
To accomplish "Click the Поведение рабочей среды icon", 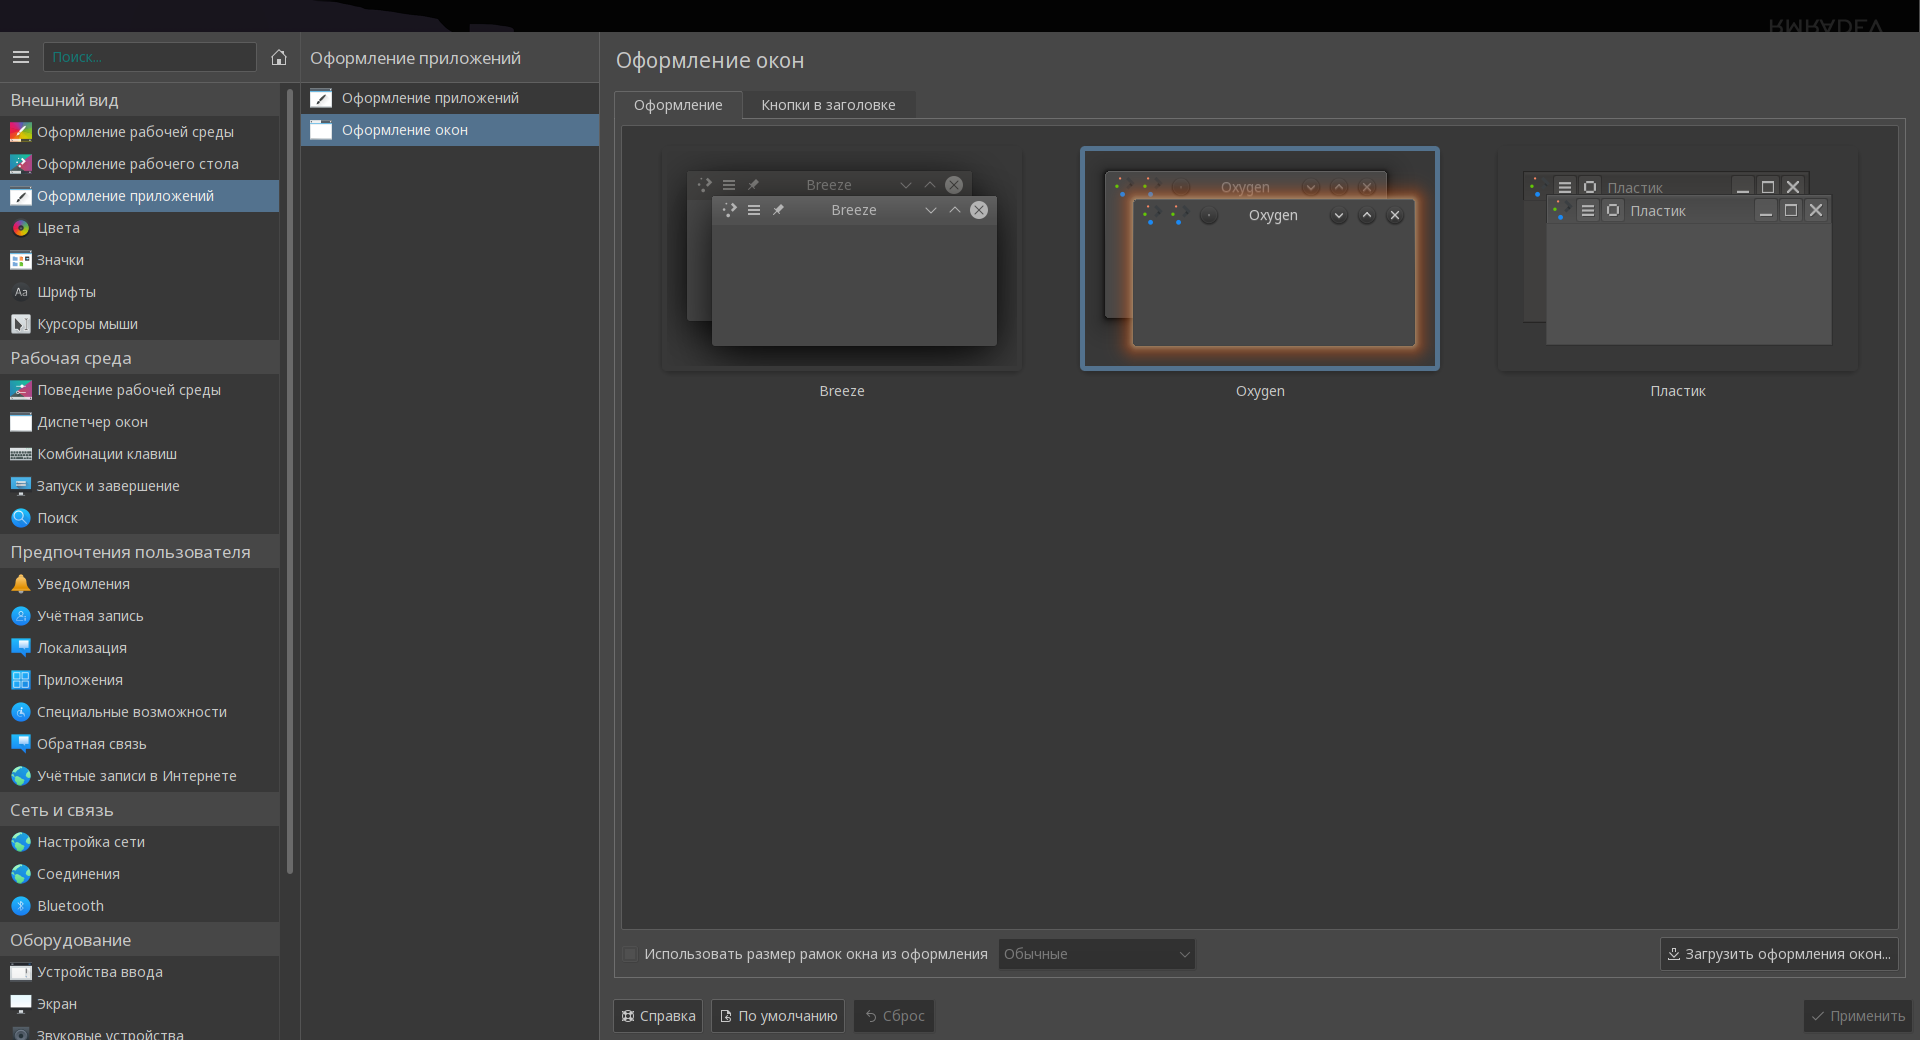I will pos(20,390).
